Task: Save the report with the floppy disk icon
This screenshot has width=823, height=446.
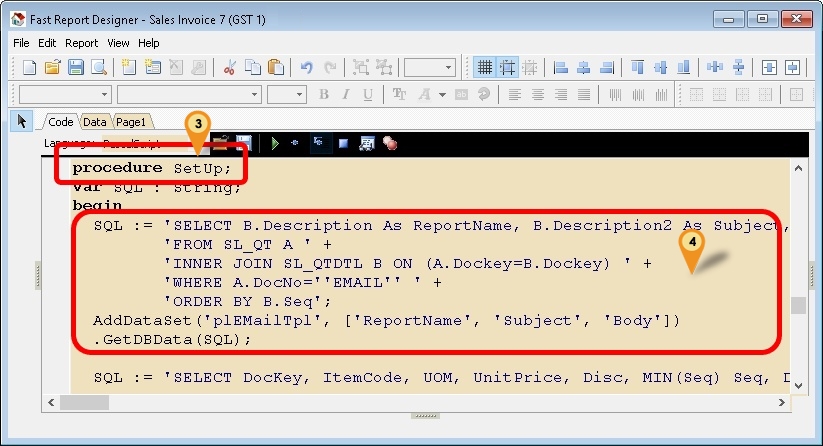Action: coord(76,68)
